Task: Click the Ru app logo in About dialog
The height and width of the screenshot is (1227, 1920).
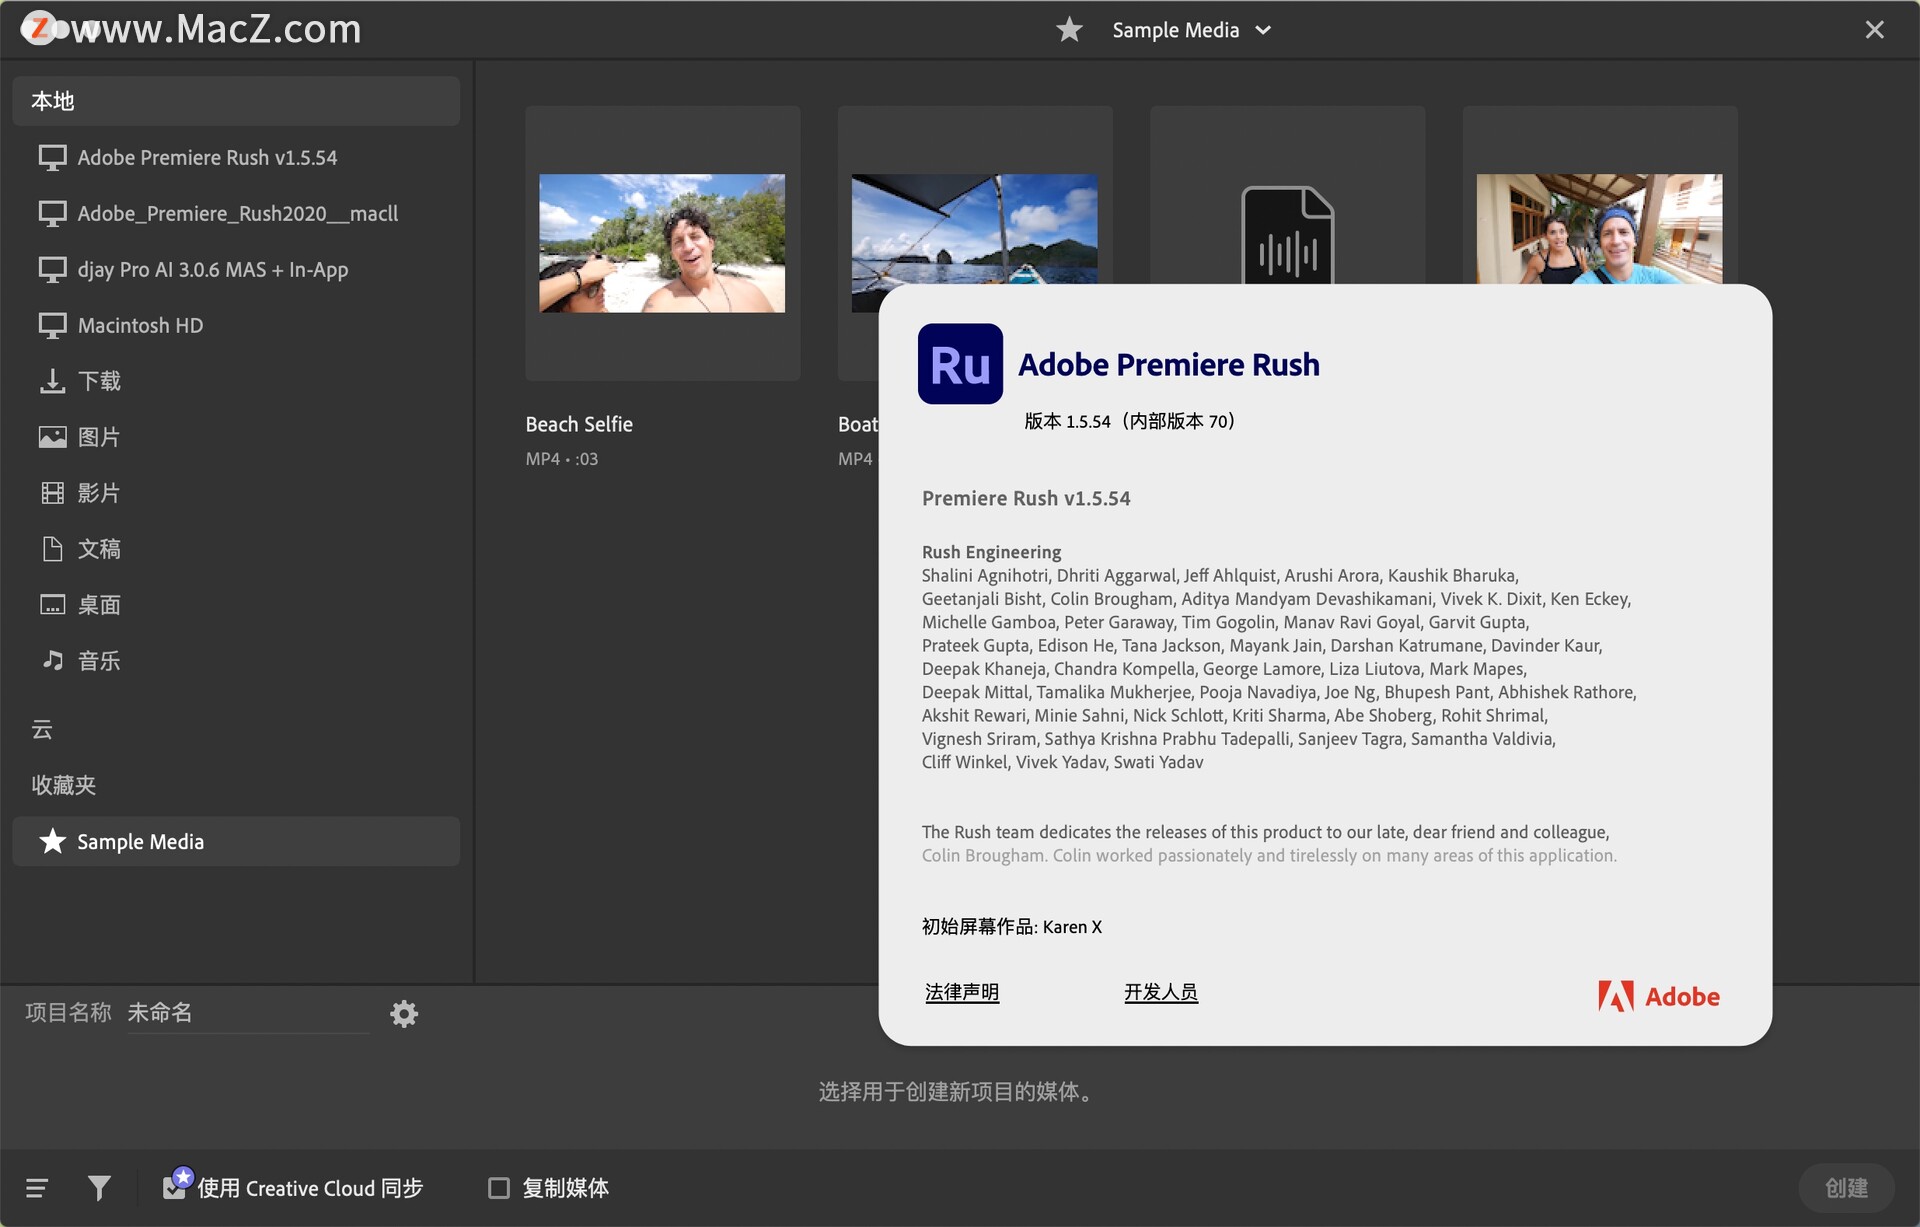Action: click(x=960, y=364)
